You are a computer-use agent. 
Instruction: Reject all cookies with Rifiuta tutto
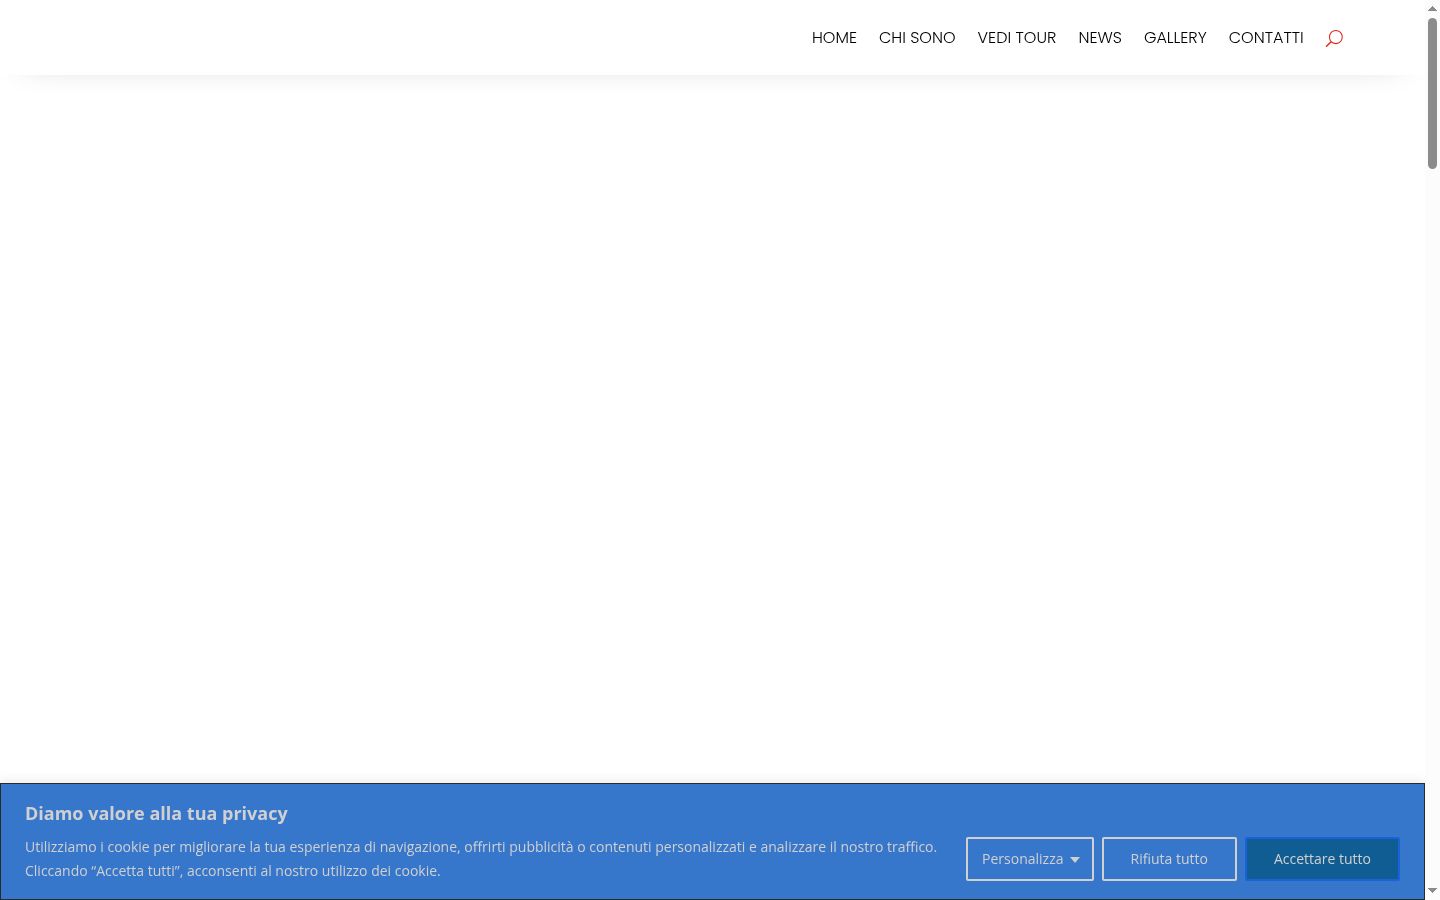coord(1169,859)
